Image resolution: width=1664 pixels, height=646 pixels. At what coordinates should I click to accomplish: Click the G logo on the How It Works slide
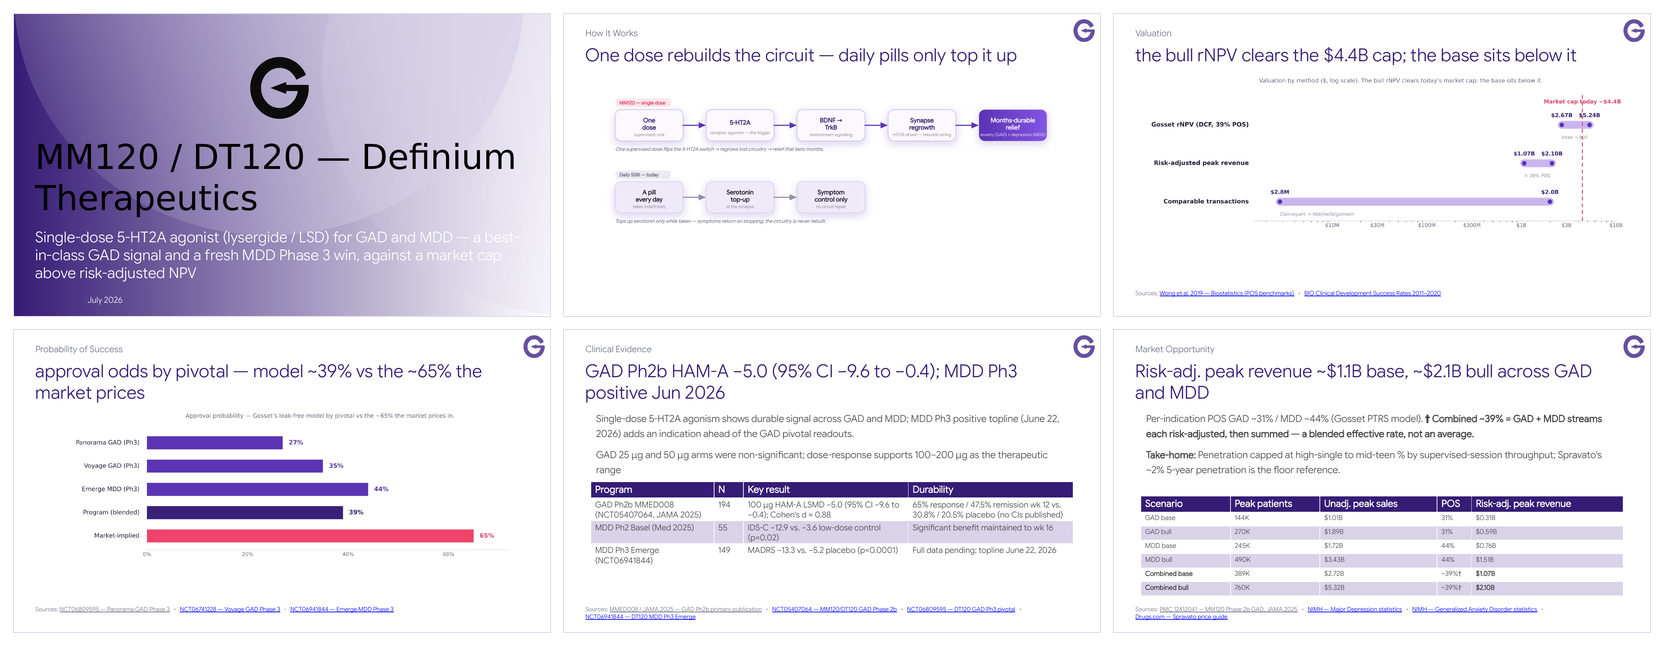coord(1084,31)
